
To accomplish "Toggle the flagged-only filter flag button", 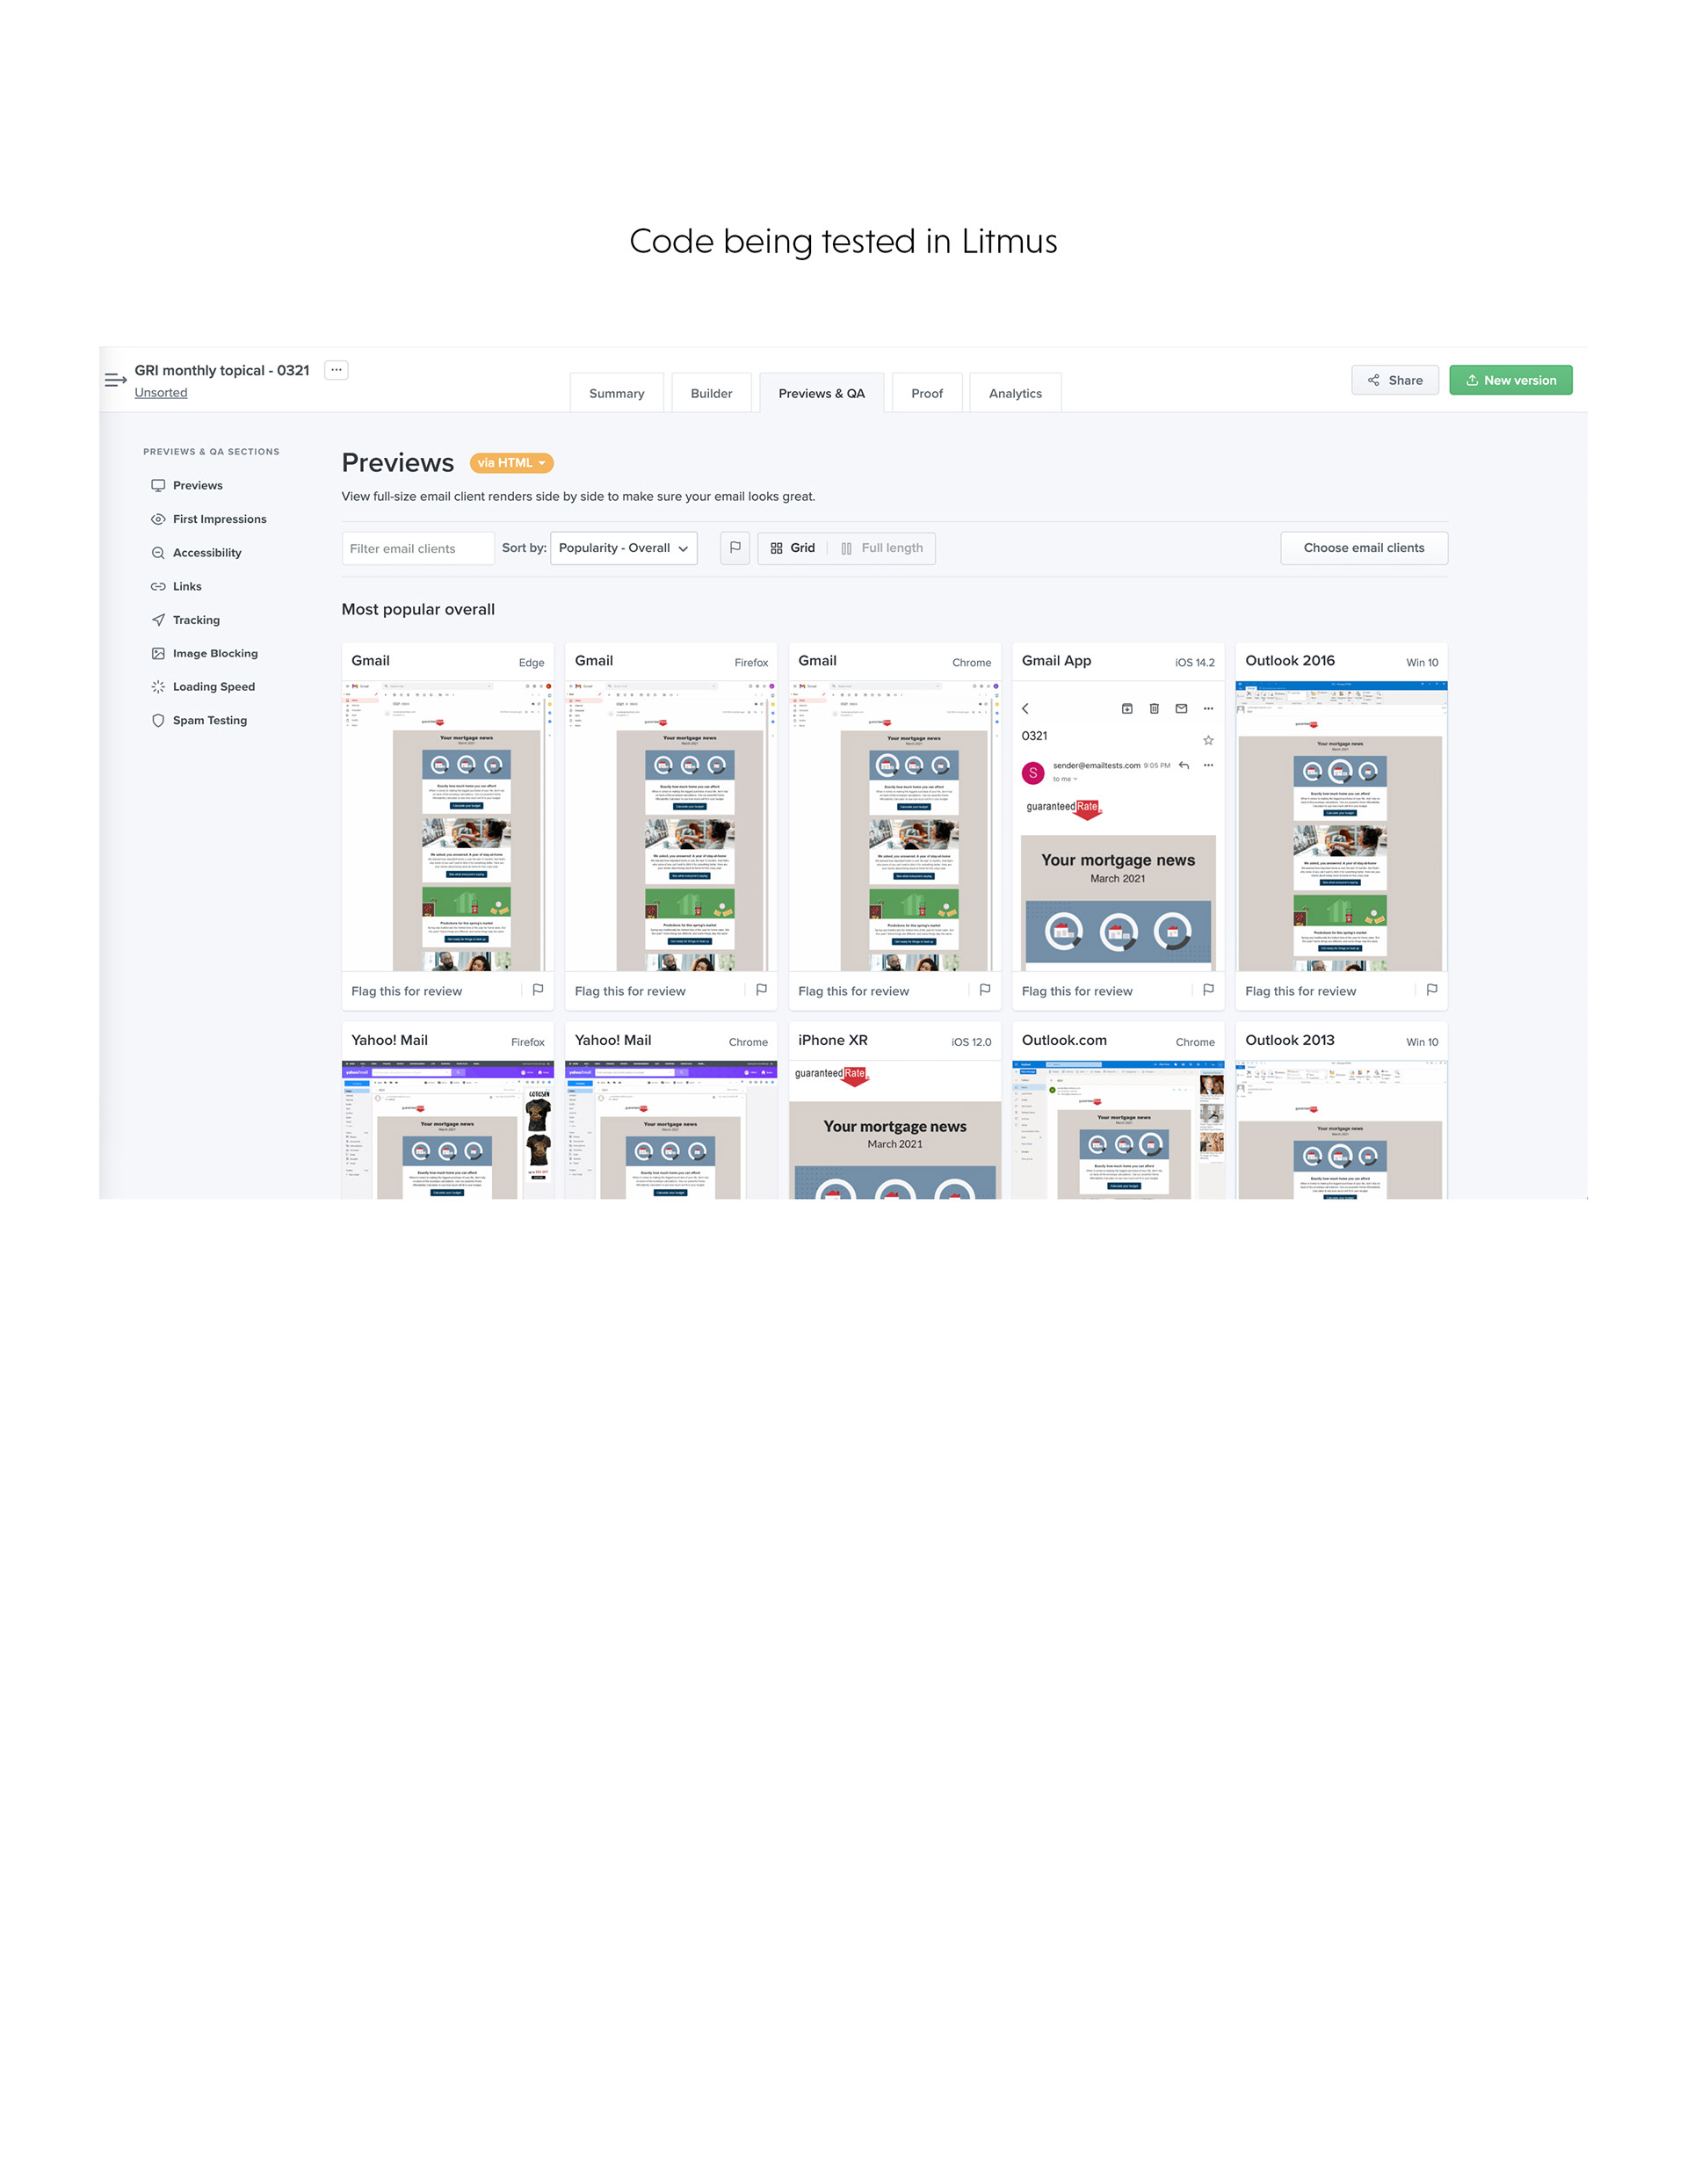I will pyautogui.click(x=735, y=548).
